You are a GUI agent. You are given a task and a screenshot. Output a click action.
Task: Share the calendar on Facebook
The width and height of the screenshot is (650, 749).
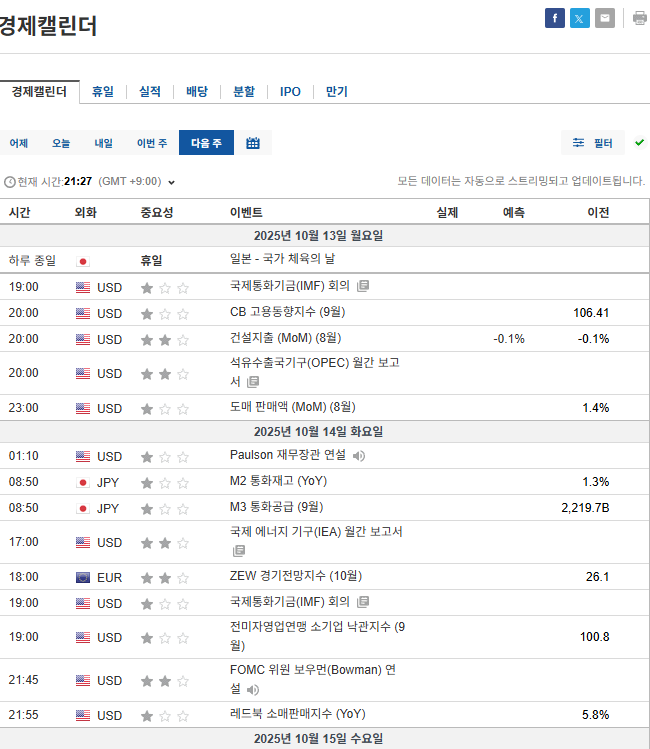point(554,18)
